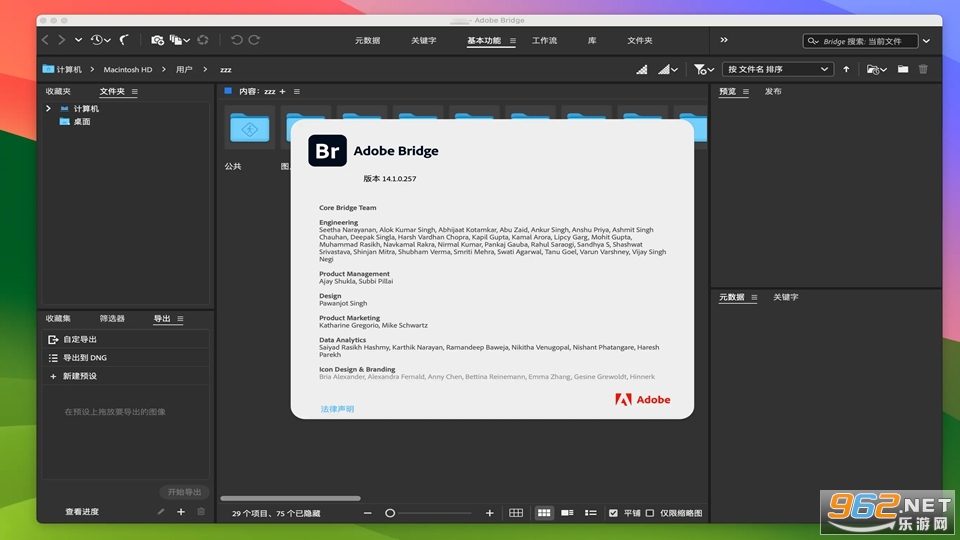Switch to the 工作流 workspace
The height and width of the screenshot is (540, 960).
point(544,40)
